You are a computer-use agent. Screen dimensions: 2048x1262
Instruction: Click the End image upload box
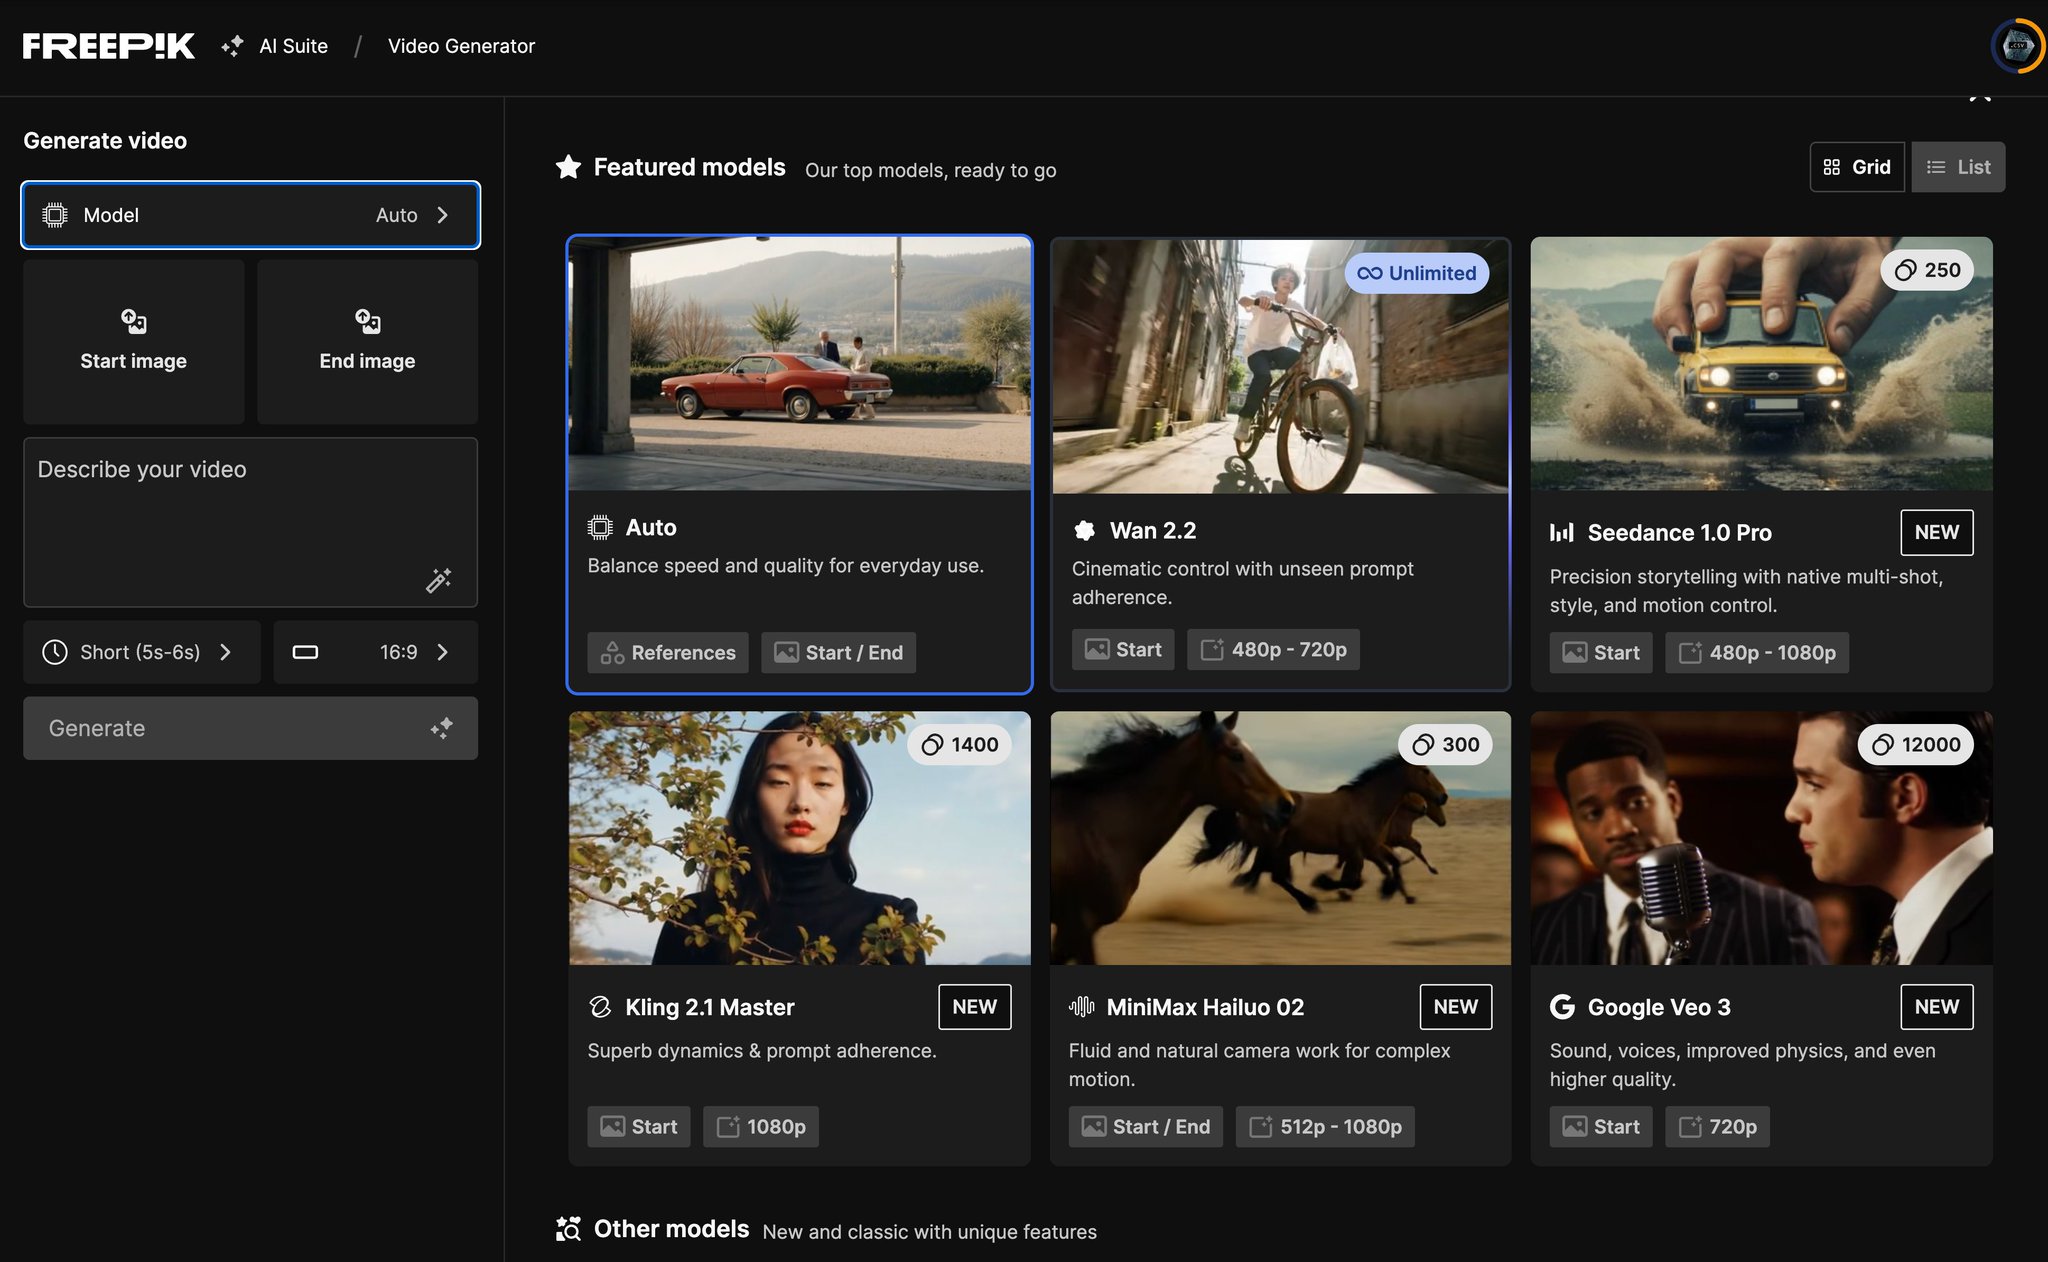point(367,342)
